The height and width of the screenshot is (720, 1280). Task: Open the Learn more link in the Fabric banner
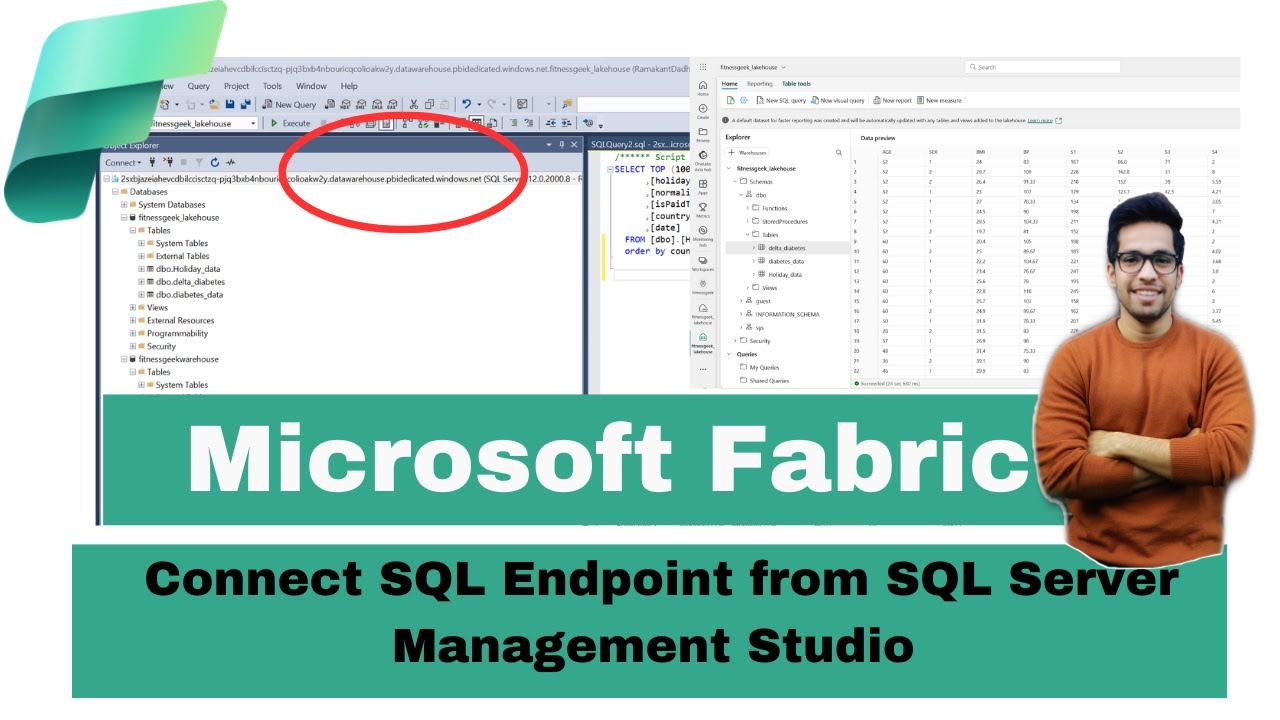[x=1040, y=120]
